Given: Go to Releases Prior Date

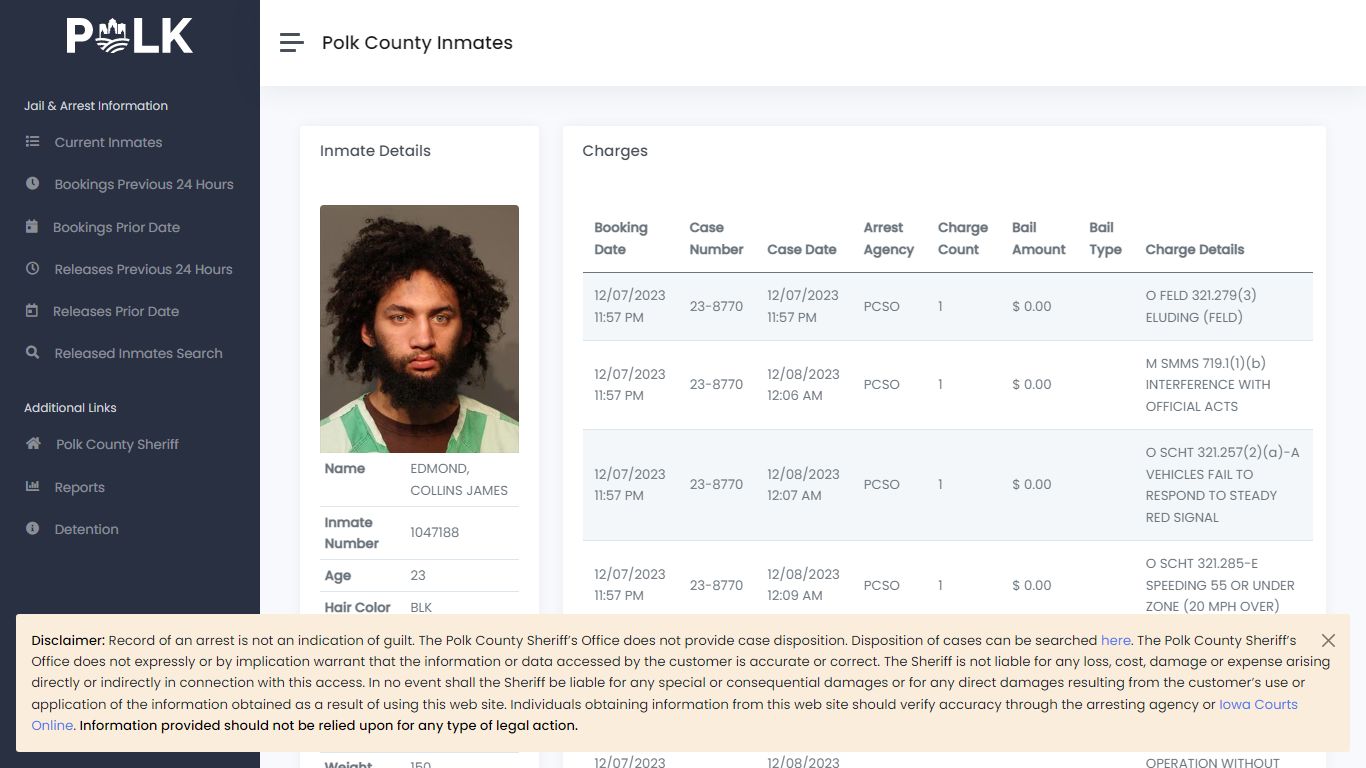Looking at the screenshot, I should 116,311.
